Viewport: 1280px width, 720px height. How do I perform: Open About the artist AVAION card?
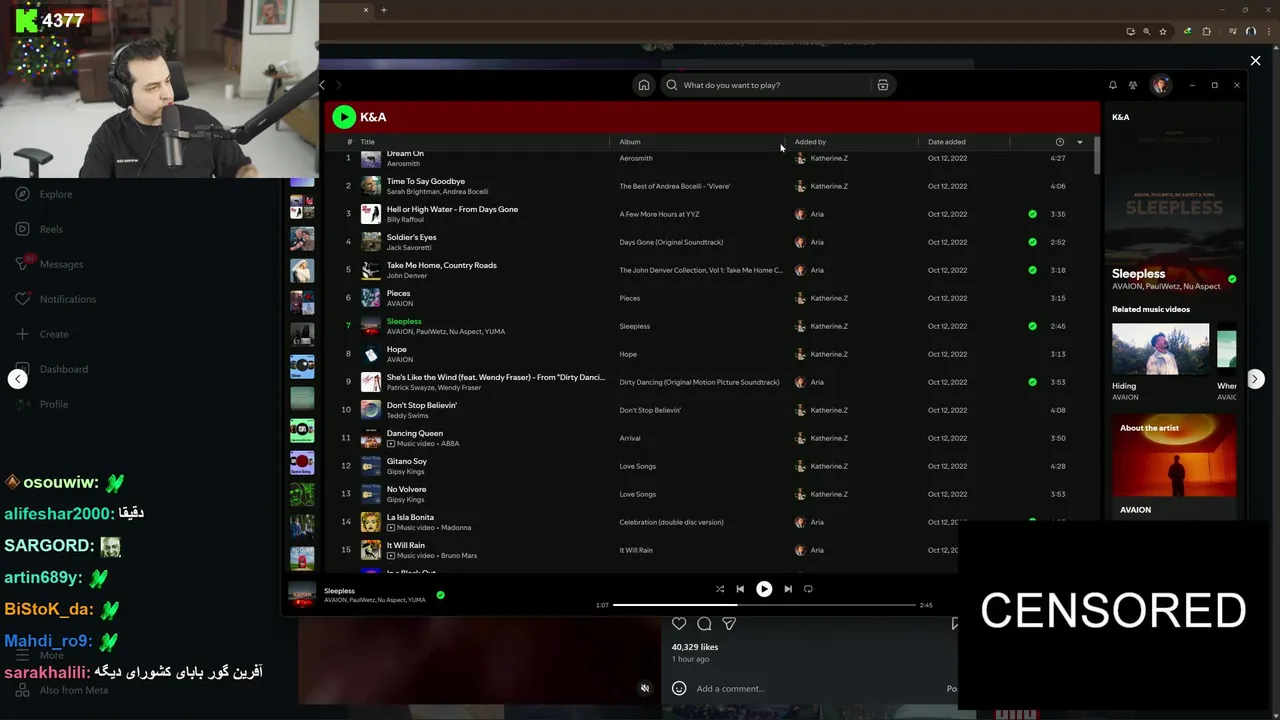tap(1174, 467)
